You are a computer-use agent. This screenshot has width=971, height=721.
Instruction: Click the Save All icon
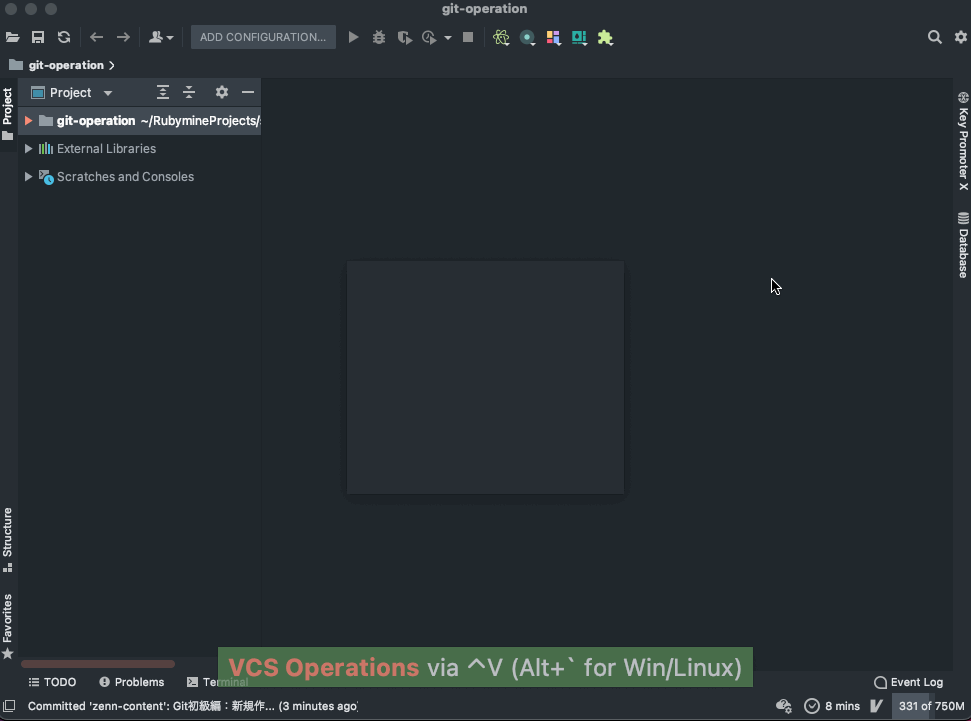point(38,37)
